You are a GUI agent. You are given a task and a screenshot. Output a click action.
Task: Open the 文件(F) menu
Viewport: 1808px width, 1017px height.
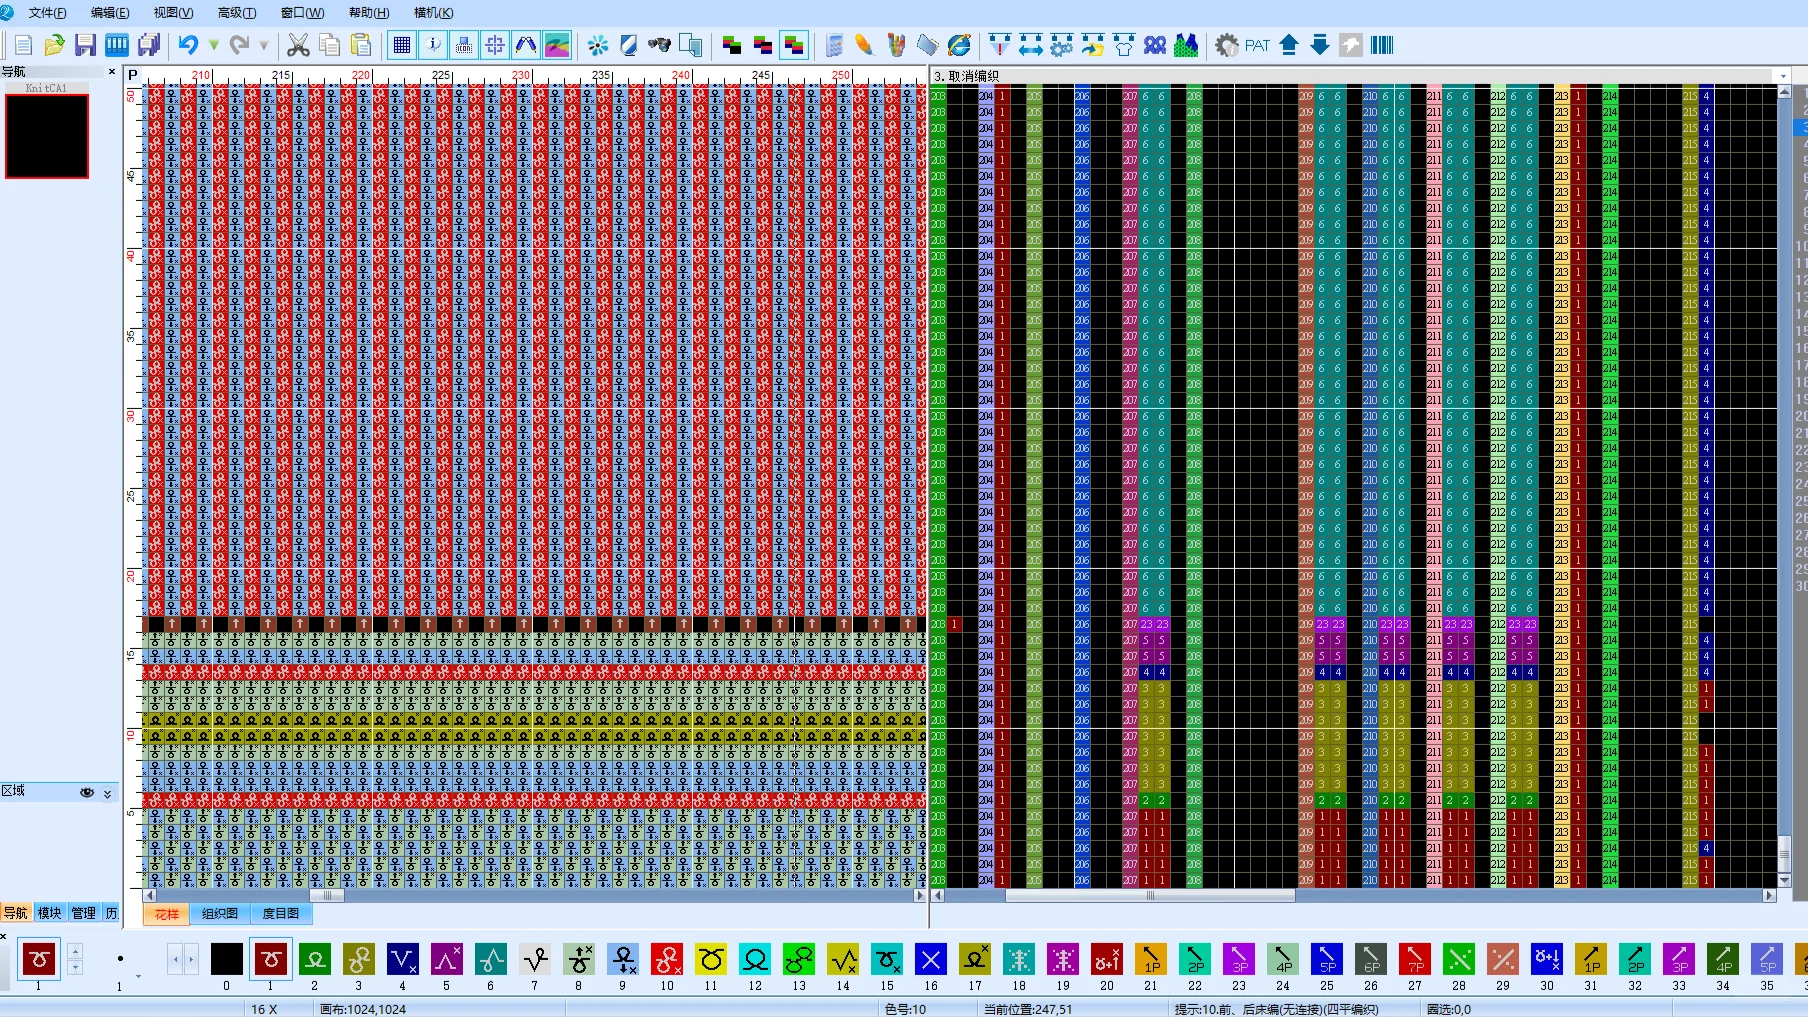click(x=48, y=13)
